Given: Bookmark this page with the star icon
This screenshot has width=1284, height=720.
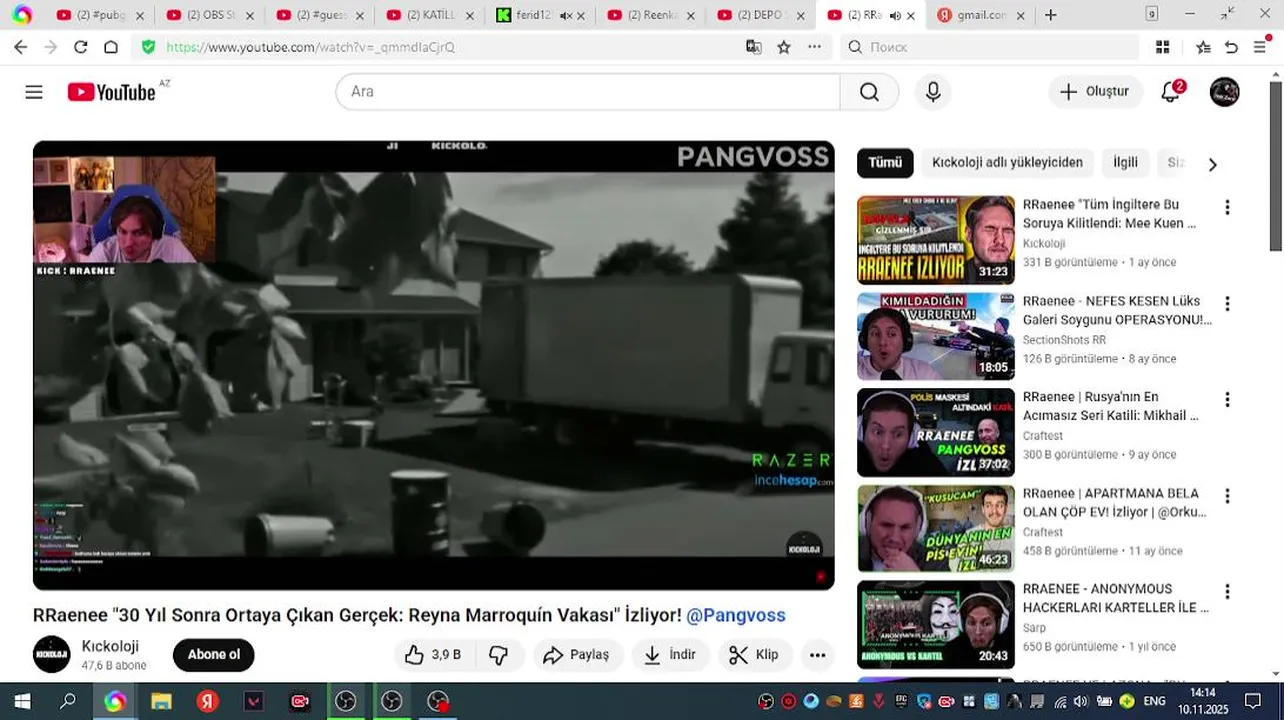Looking at the screenshot, I should 784,47.
